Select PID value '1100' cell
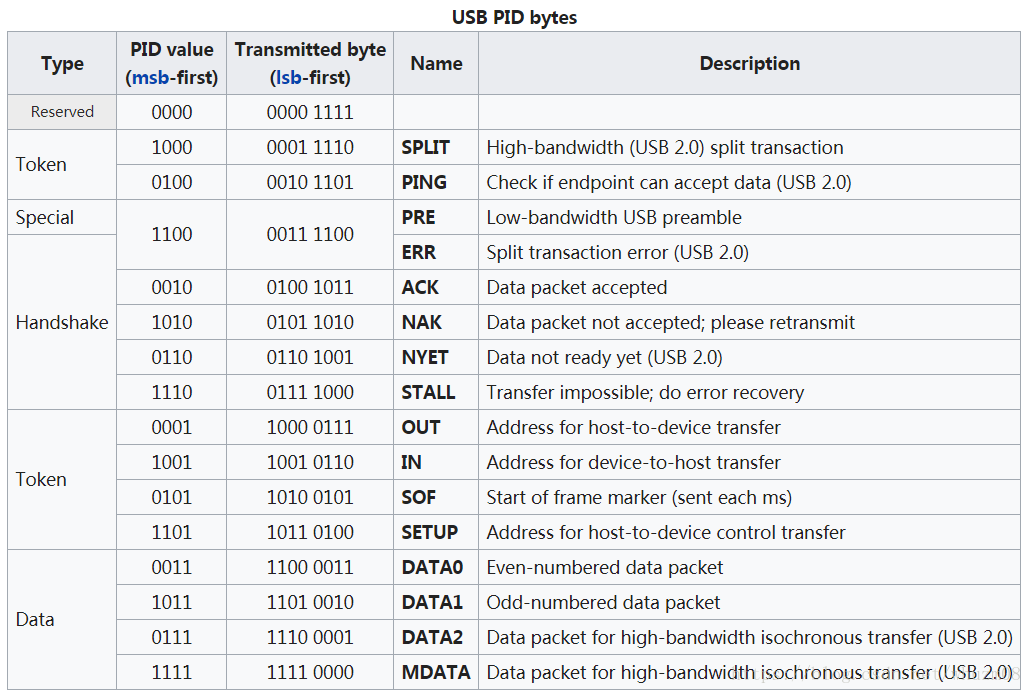Screen dimensions: 1032x694 click(172, 234)
